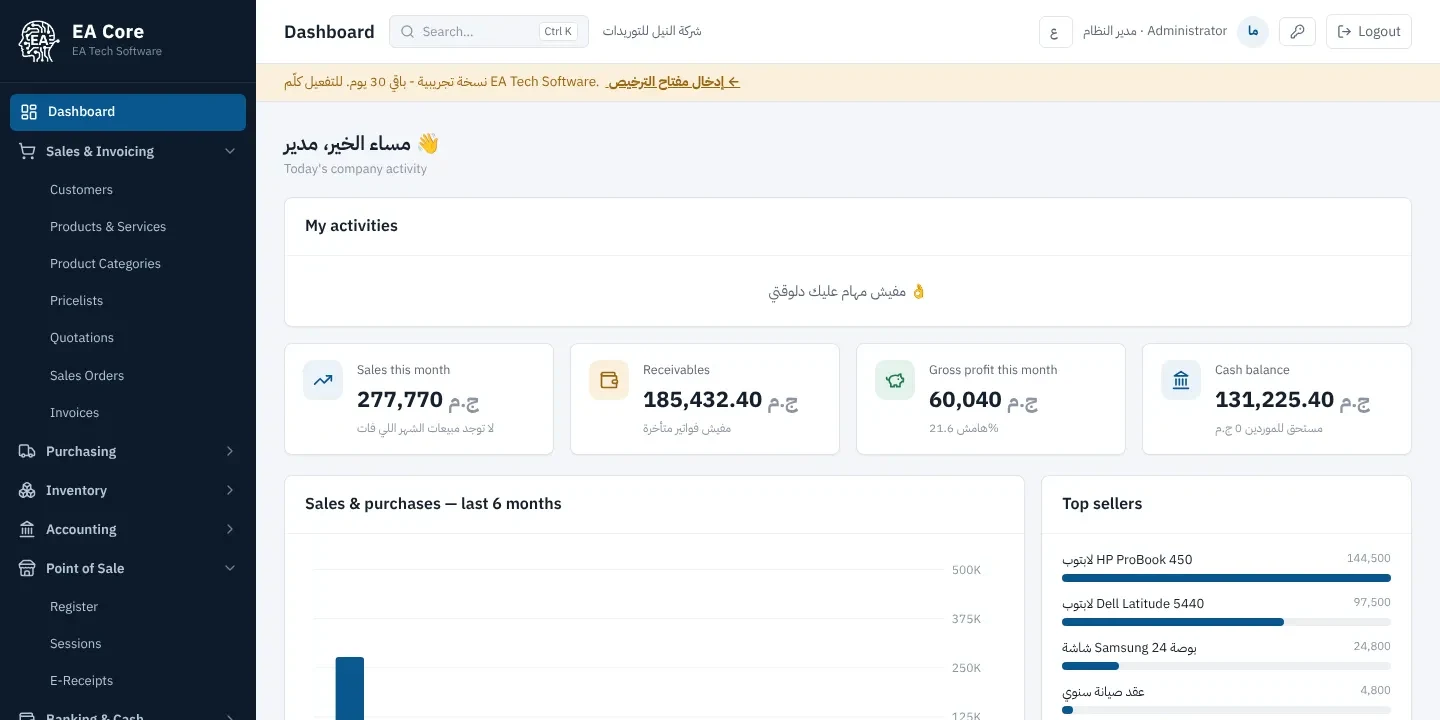This screenshot has width=1440, height=720.
Task: Click the Point of Sale store icon
Action: click(27, 568)
